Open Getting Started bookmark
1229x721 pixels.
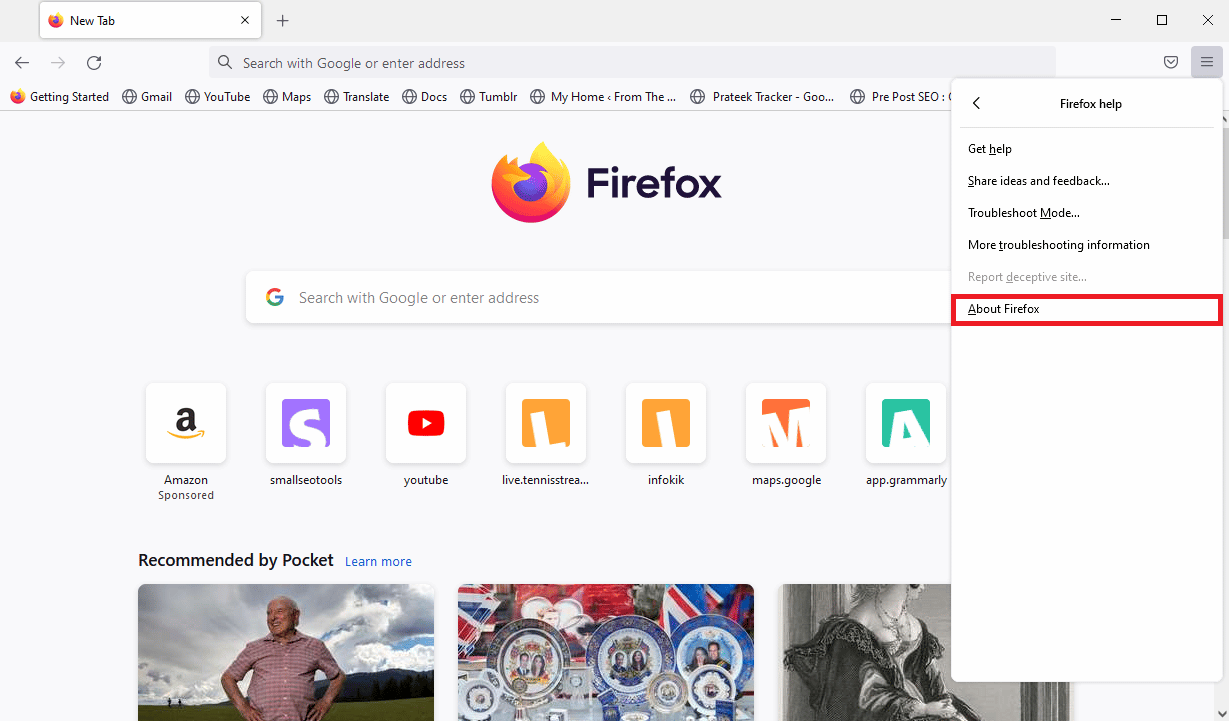[60, 97]
